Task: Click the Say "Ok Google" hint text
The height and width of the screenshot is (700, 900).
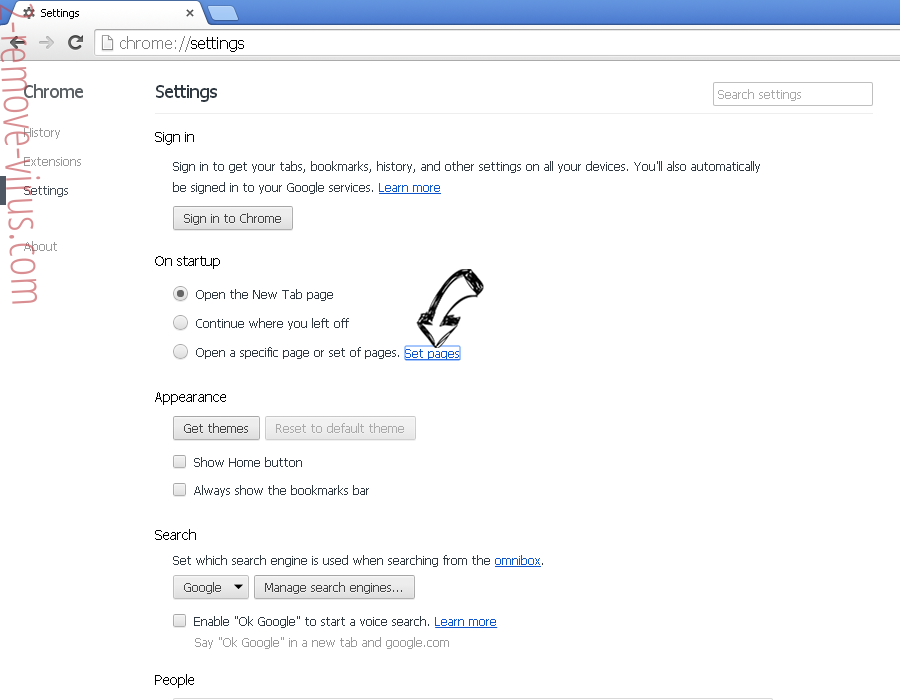Action: (x=321, y=643)
